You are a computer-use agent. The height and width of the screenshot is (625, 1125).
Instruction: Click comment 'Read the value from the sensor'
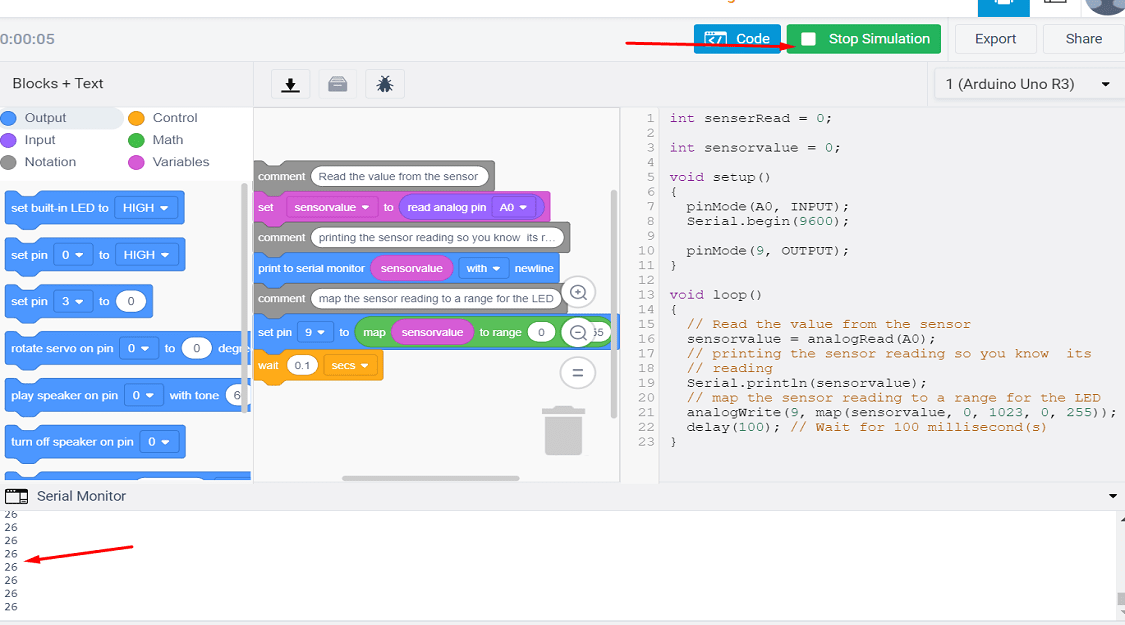point(400,177)
